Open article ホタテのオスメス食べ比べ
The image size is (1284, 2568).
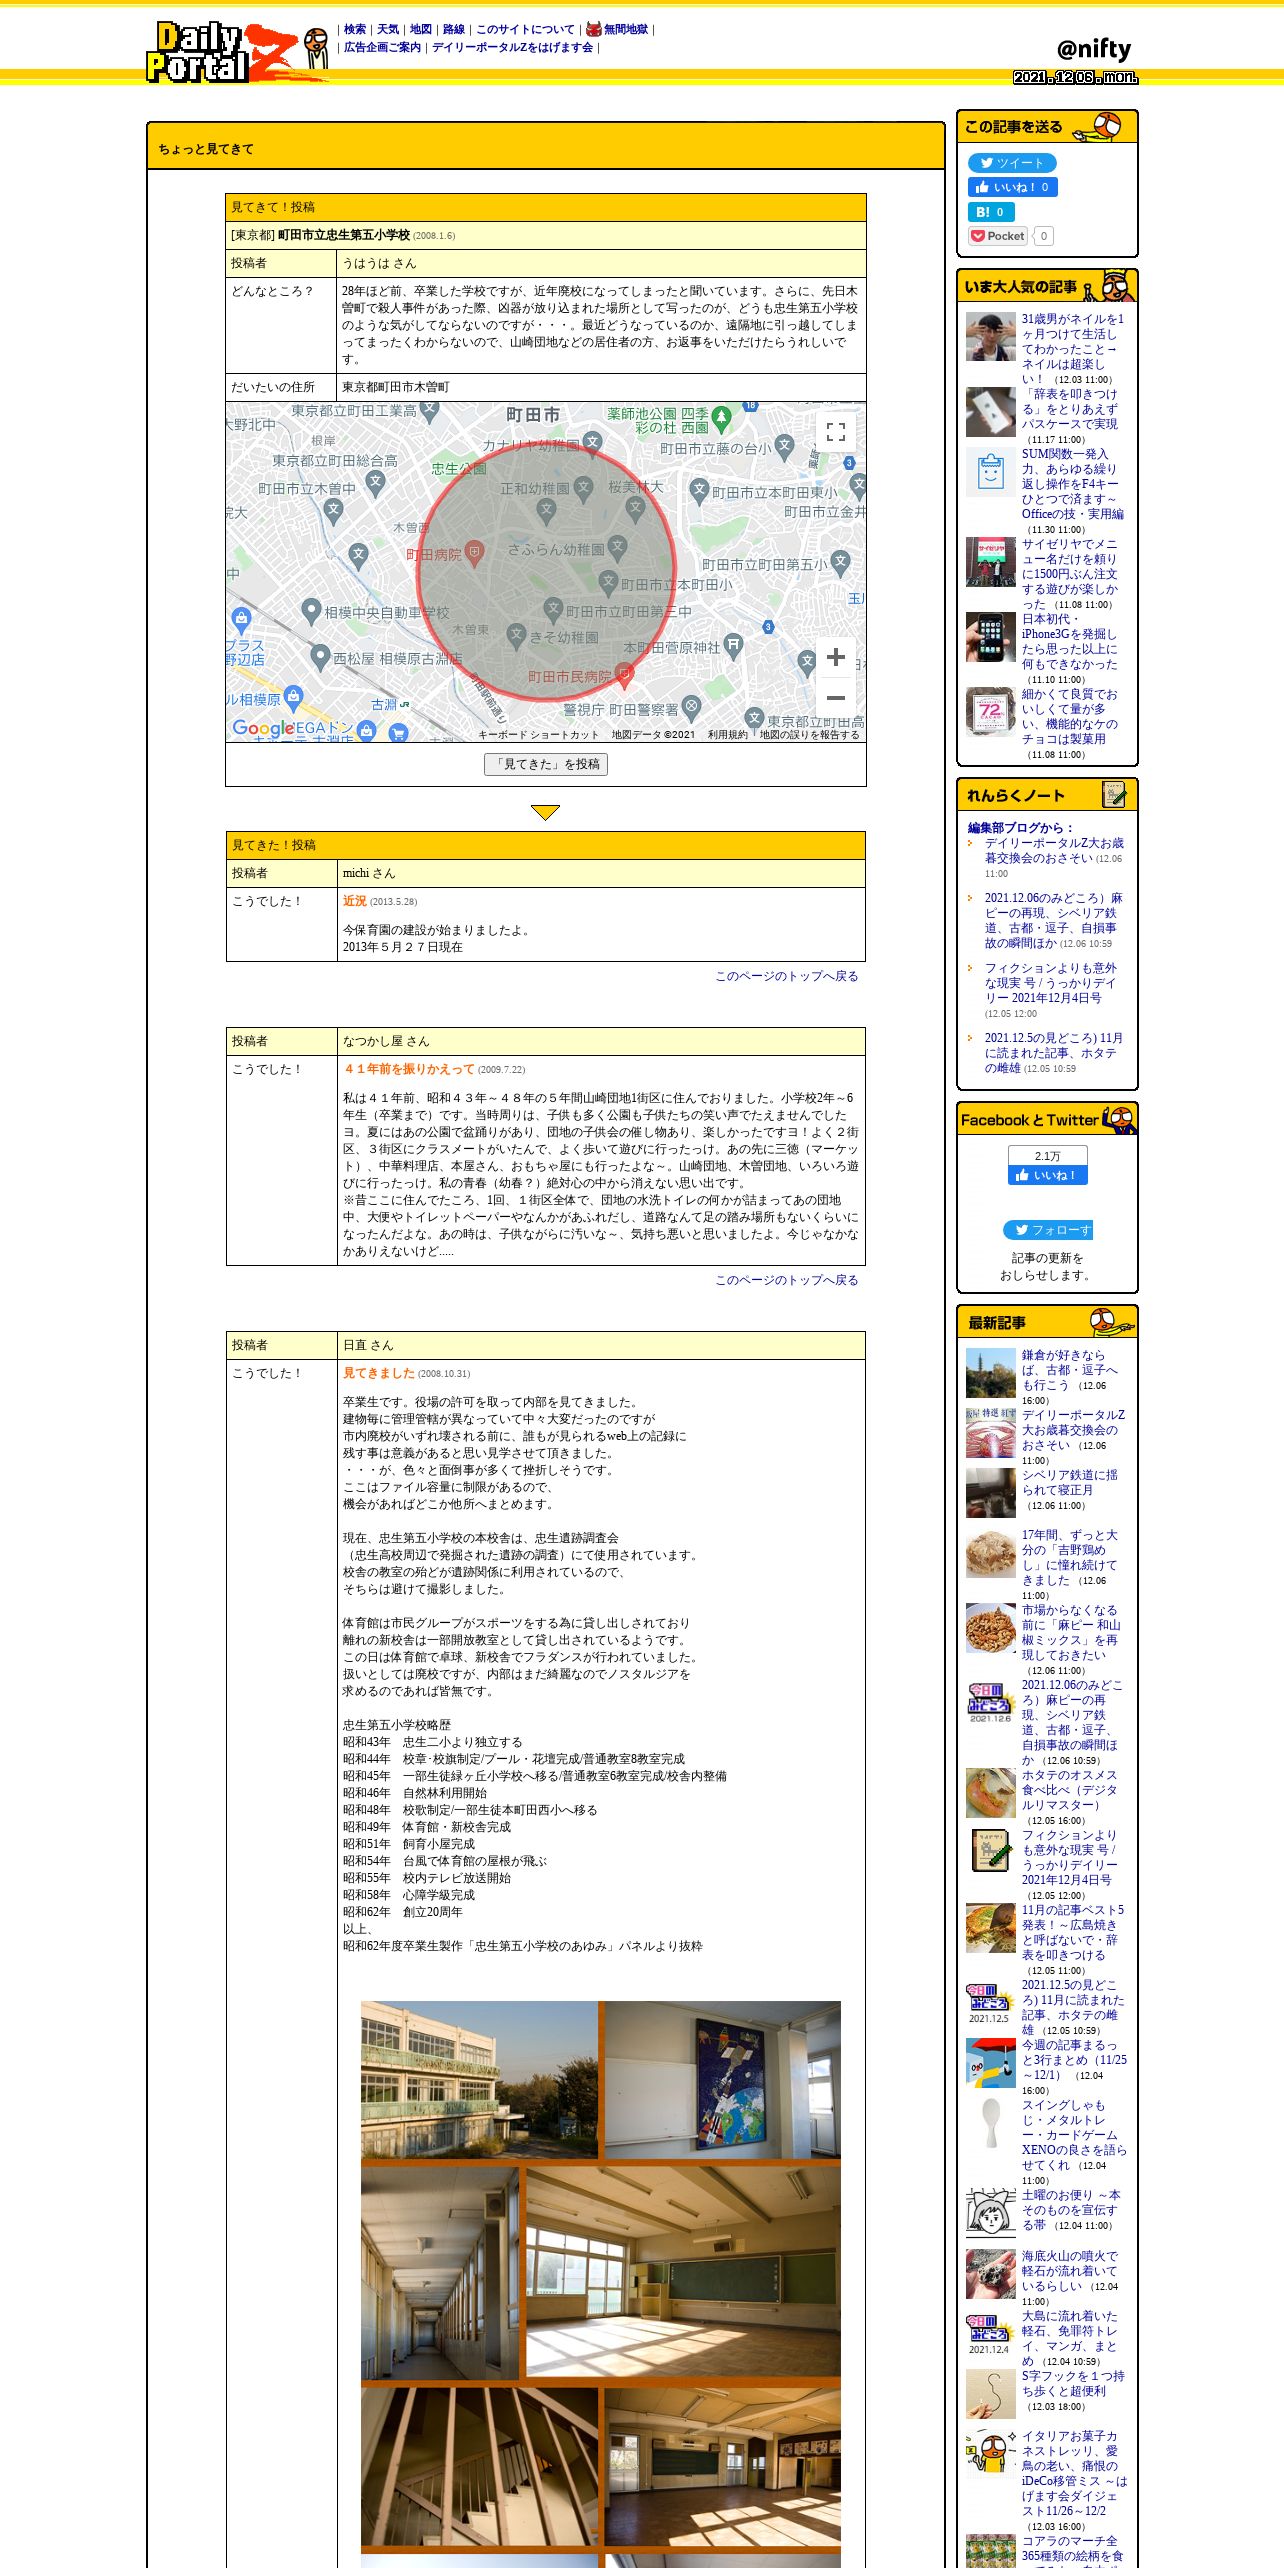[x=1070, y=1790]
